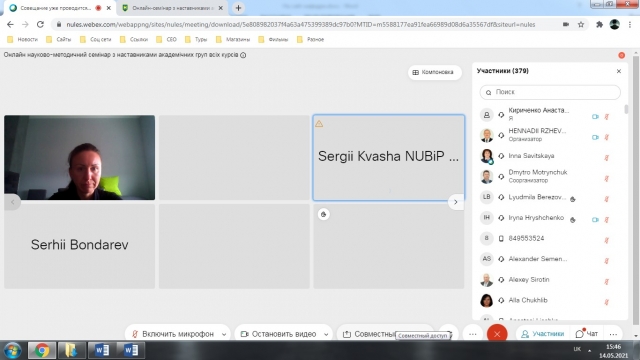Click the browser back arrow

(x=10, y=24)
